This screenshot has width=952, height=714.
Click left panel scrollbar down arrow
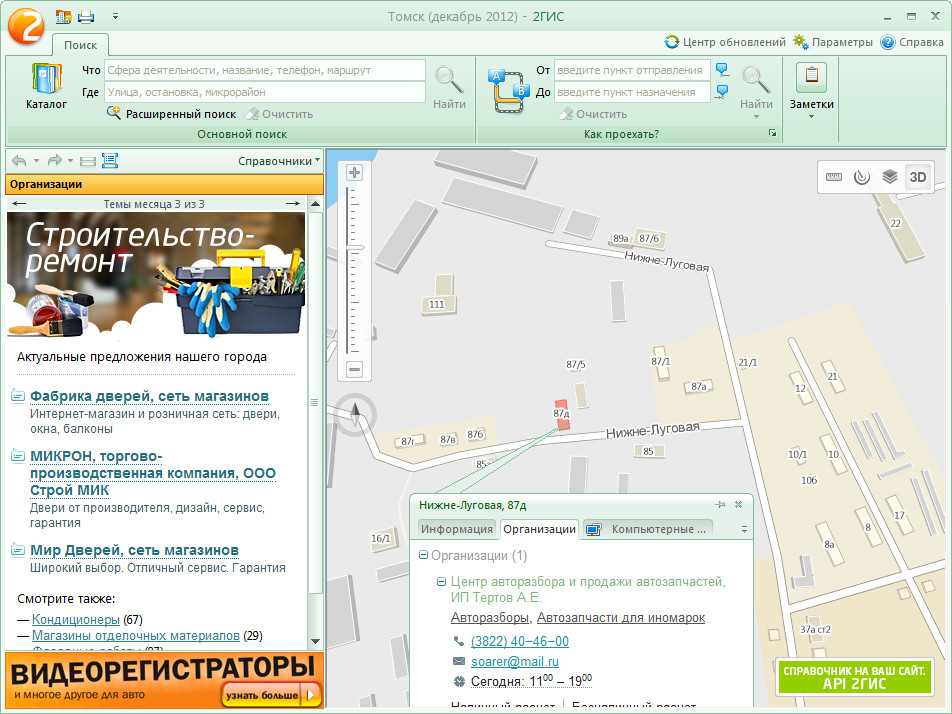[315, 641]
